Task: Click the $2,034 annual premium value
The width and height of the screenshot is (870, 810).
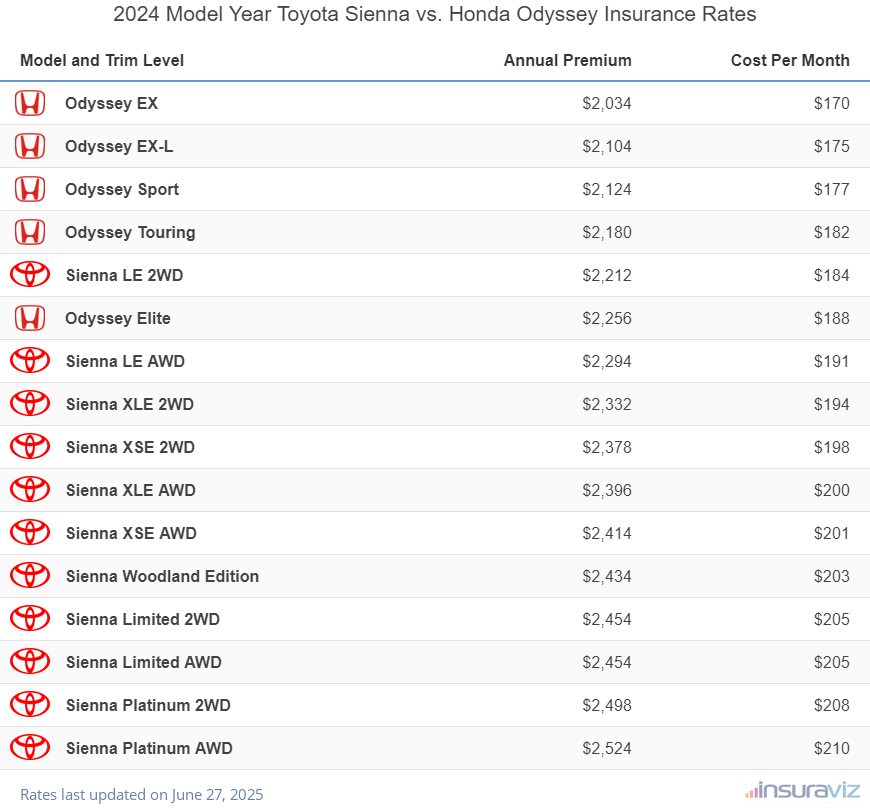Action: (x=607, y=104)
